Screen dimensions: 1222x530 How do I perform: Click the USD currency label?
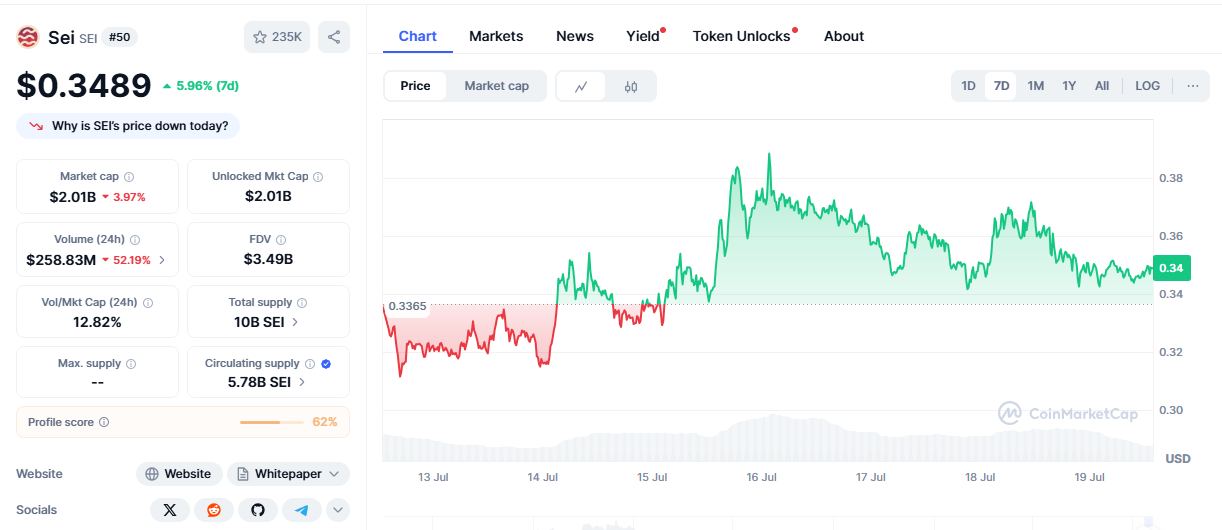[1178, 458]
